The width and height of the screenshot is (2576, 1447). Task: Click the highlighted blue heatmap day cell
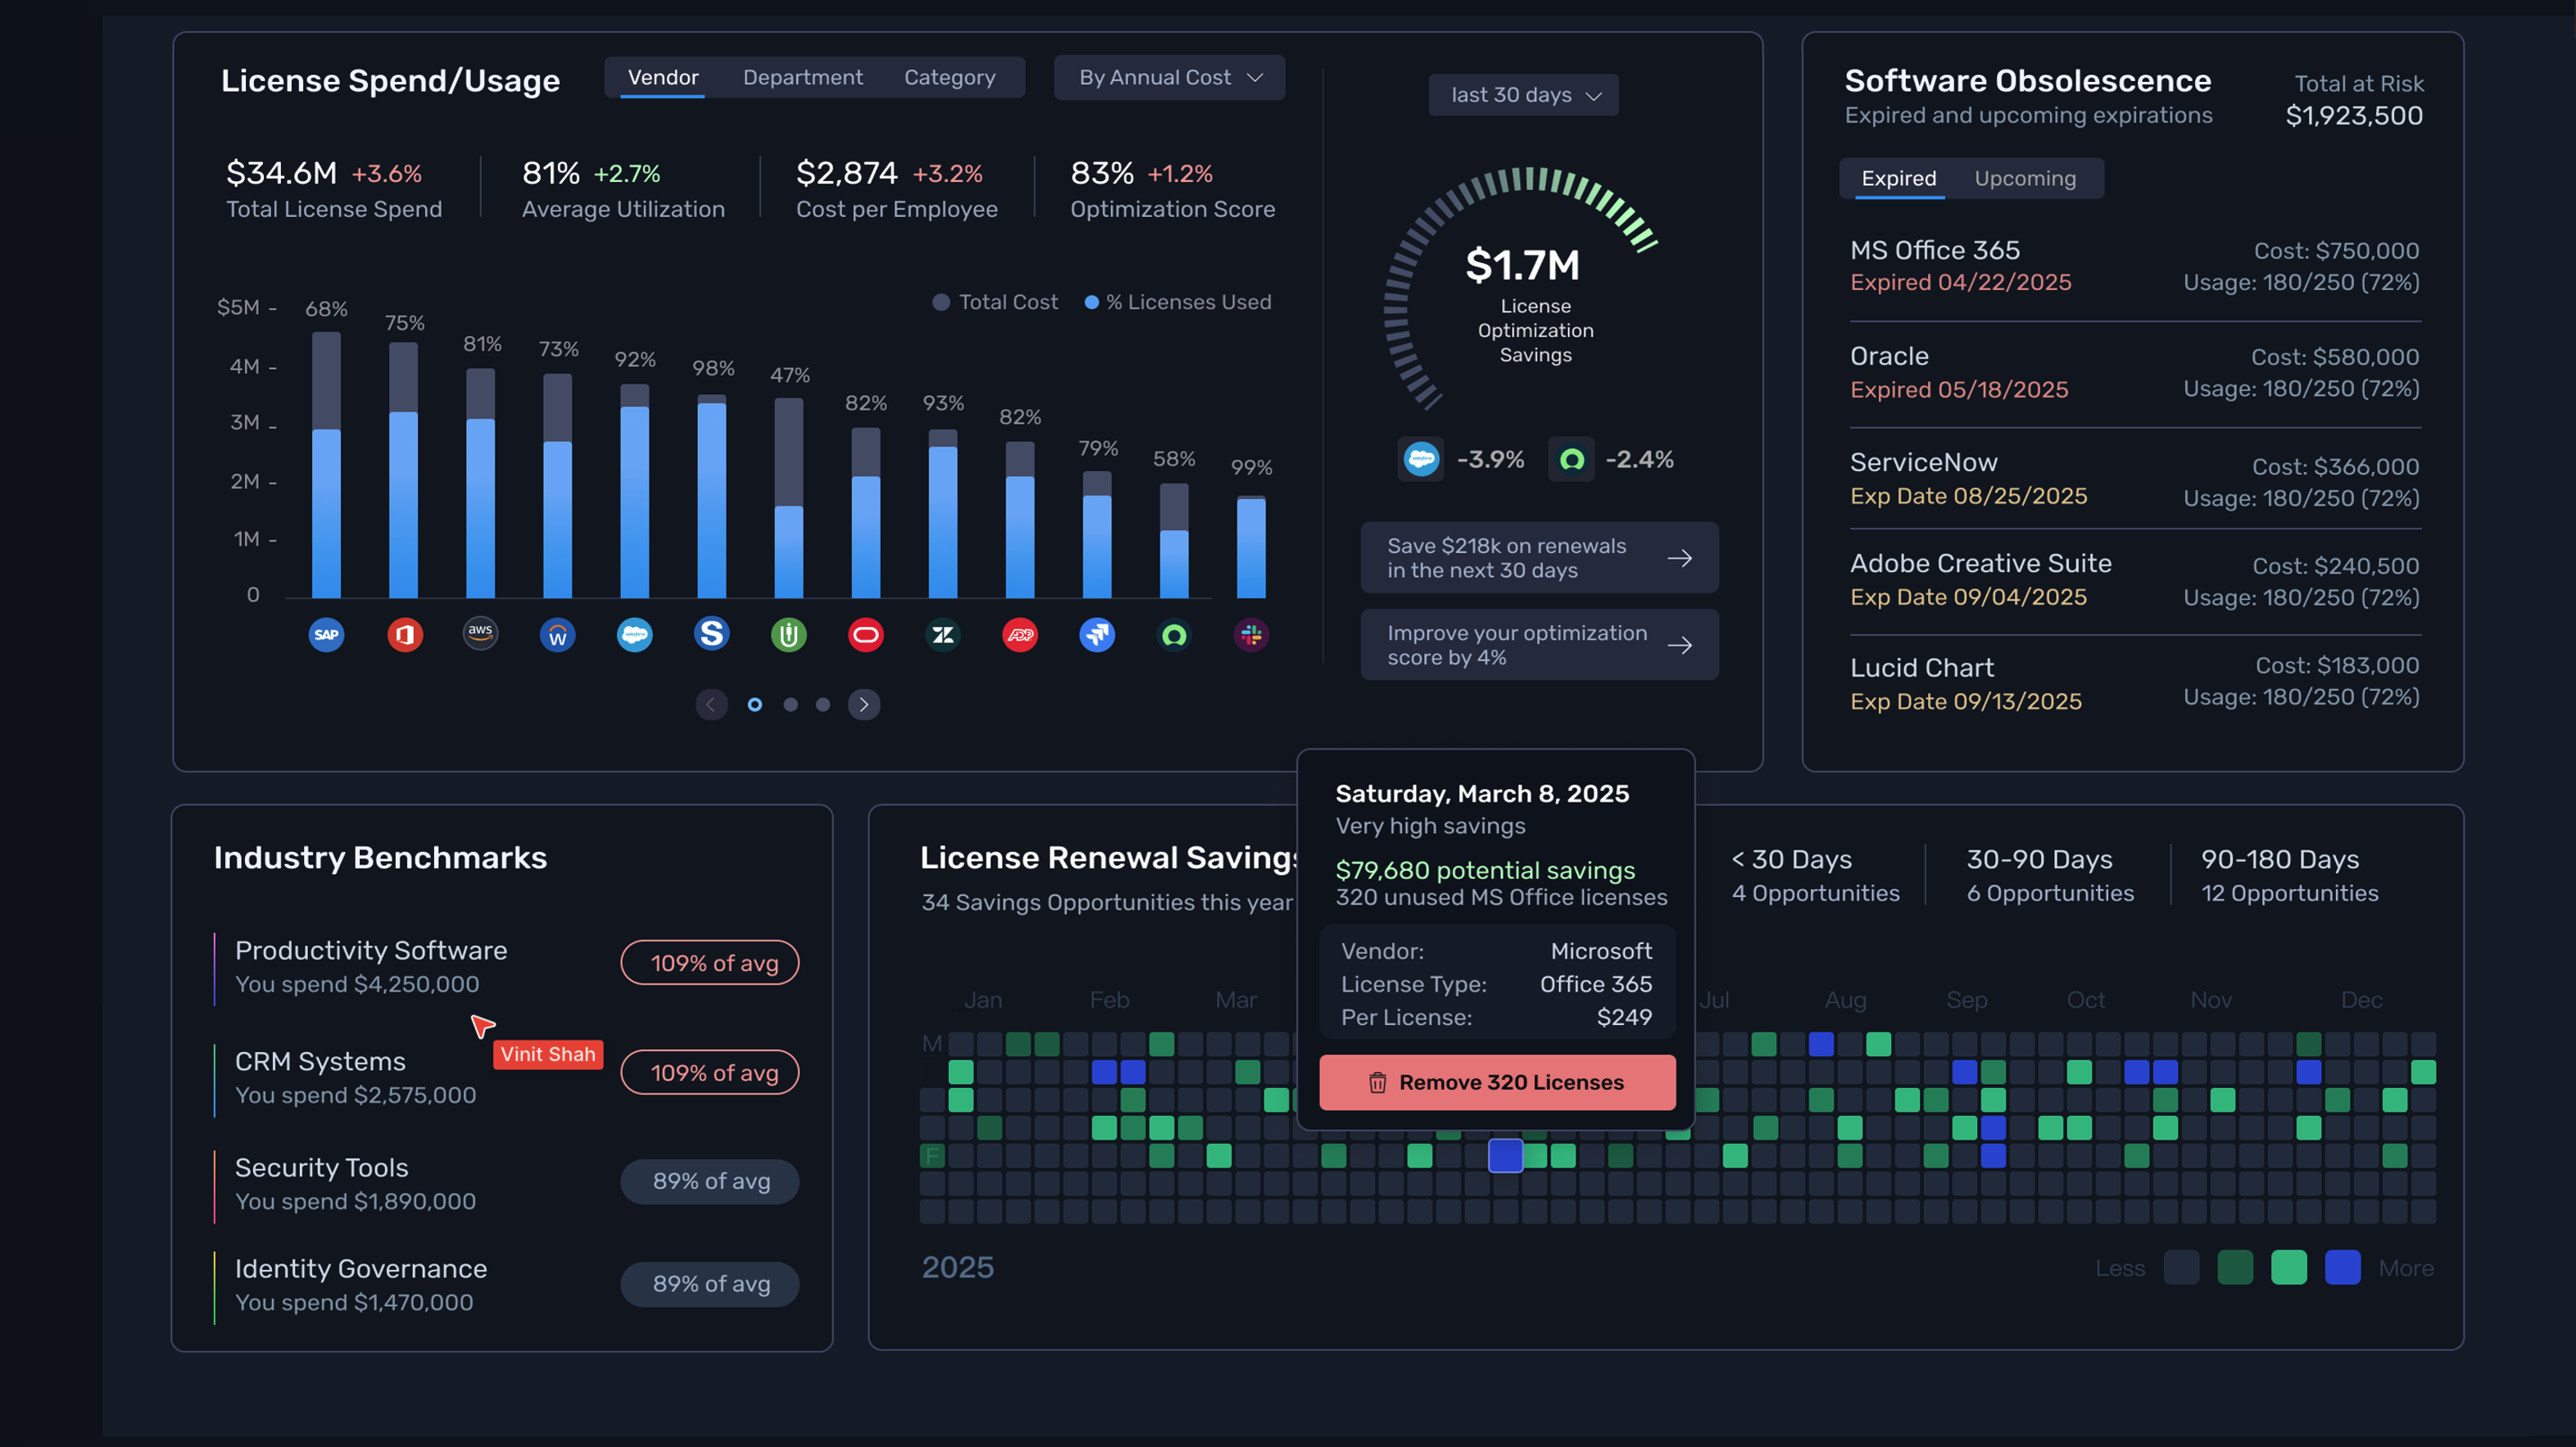[x=1506, y=1156]
